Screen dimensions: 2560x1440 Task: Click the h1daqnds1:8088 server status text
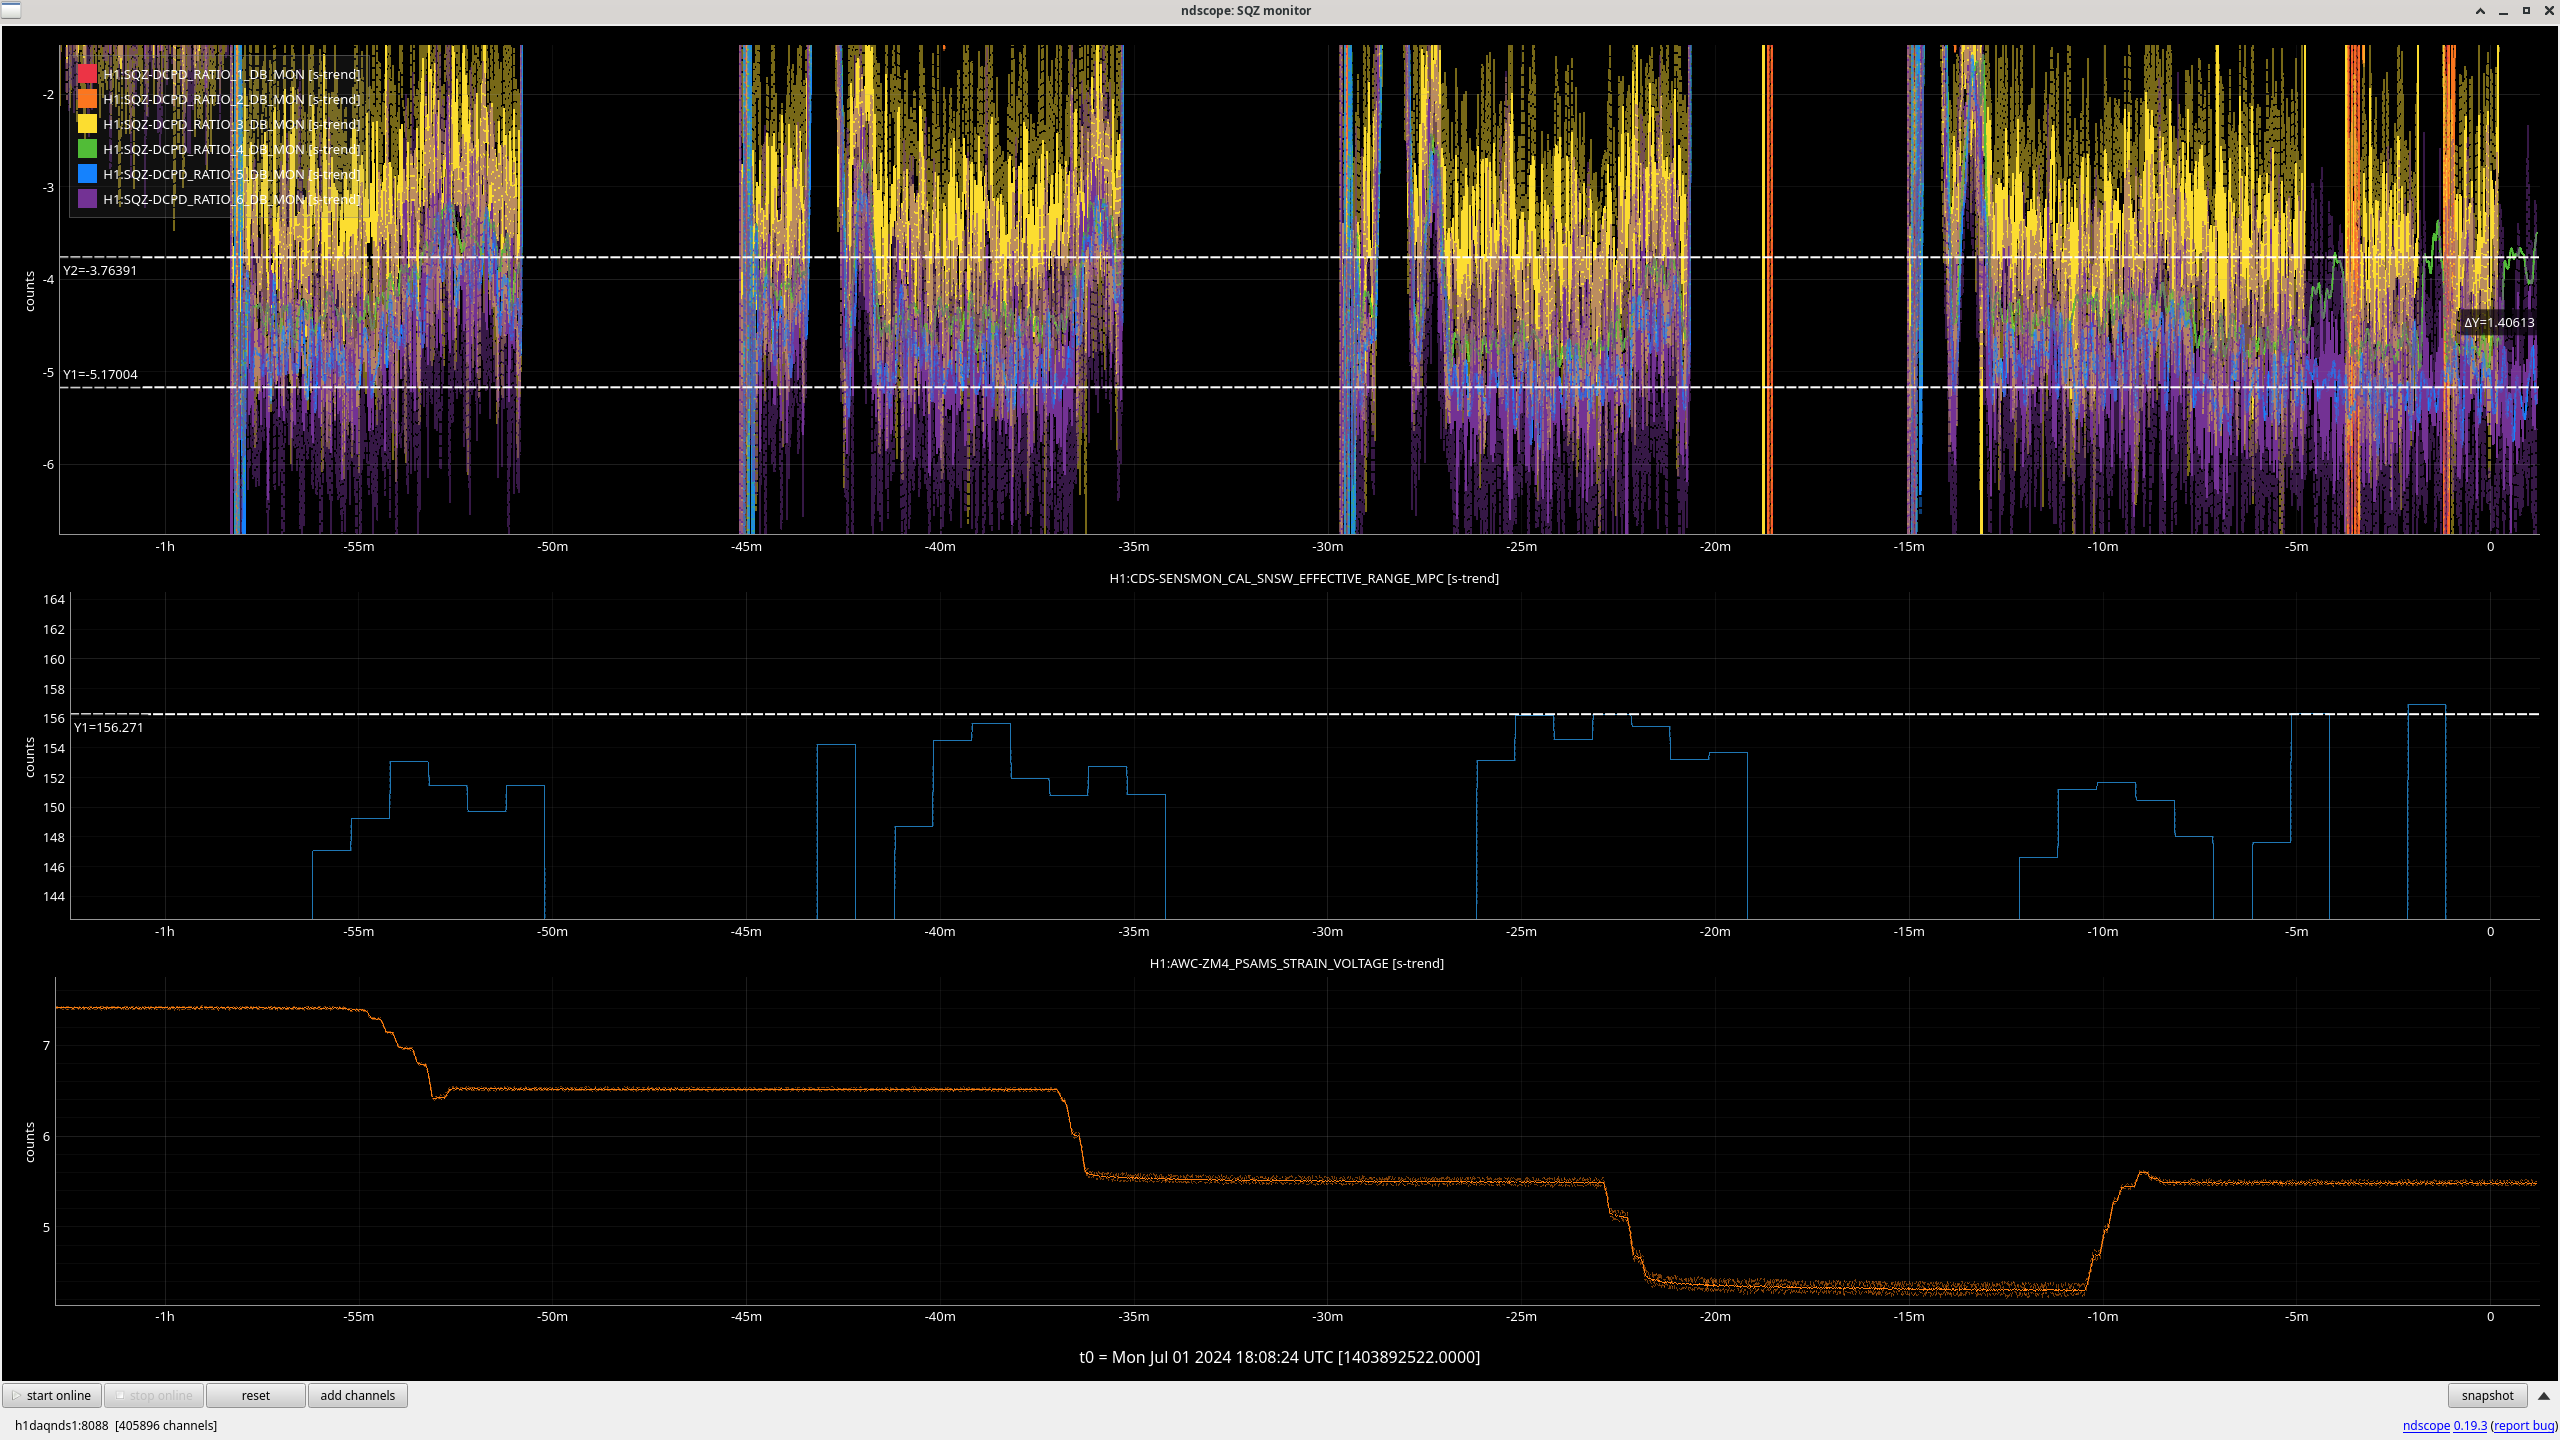[x=116, y=1425]
